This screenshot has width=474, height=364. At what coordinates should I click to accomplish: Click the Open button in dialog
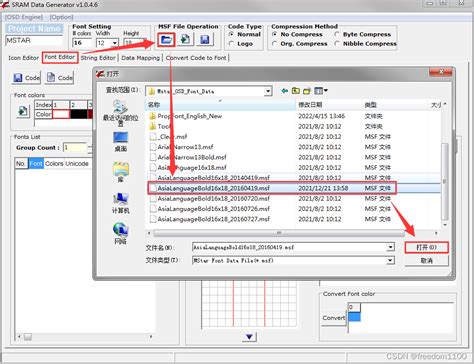click(x=426, y=247)
